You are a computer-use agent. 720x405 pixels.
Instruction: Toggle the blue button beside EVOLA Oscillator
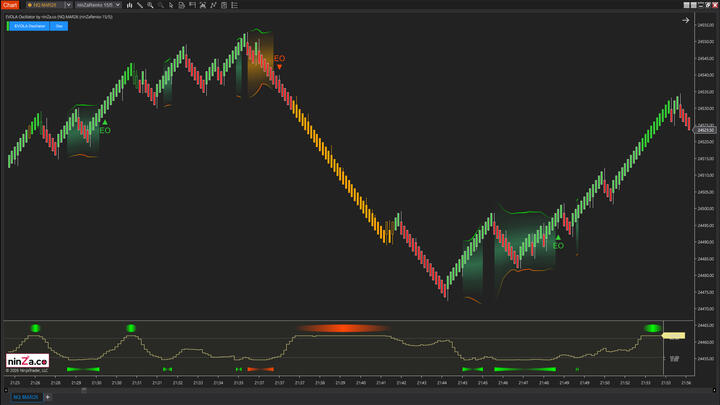59,26
